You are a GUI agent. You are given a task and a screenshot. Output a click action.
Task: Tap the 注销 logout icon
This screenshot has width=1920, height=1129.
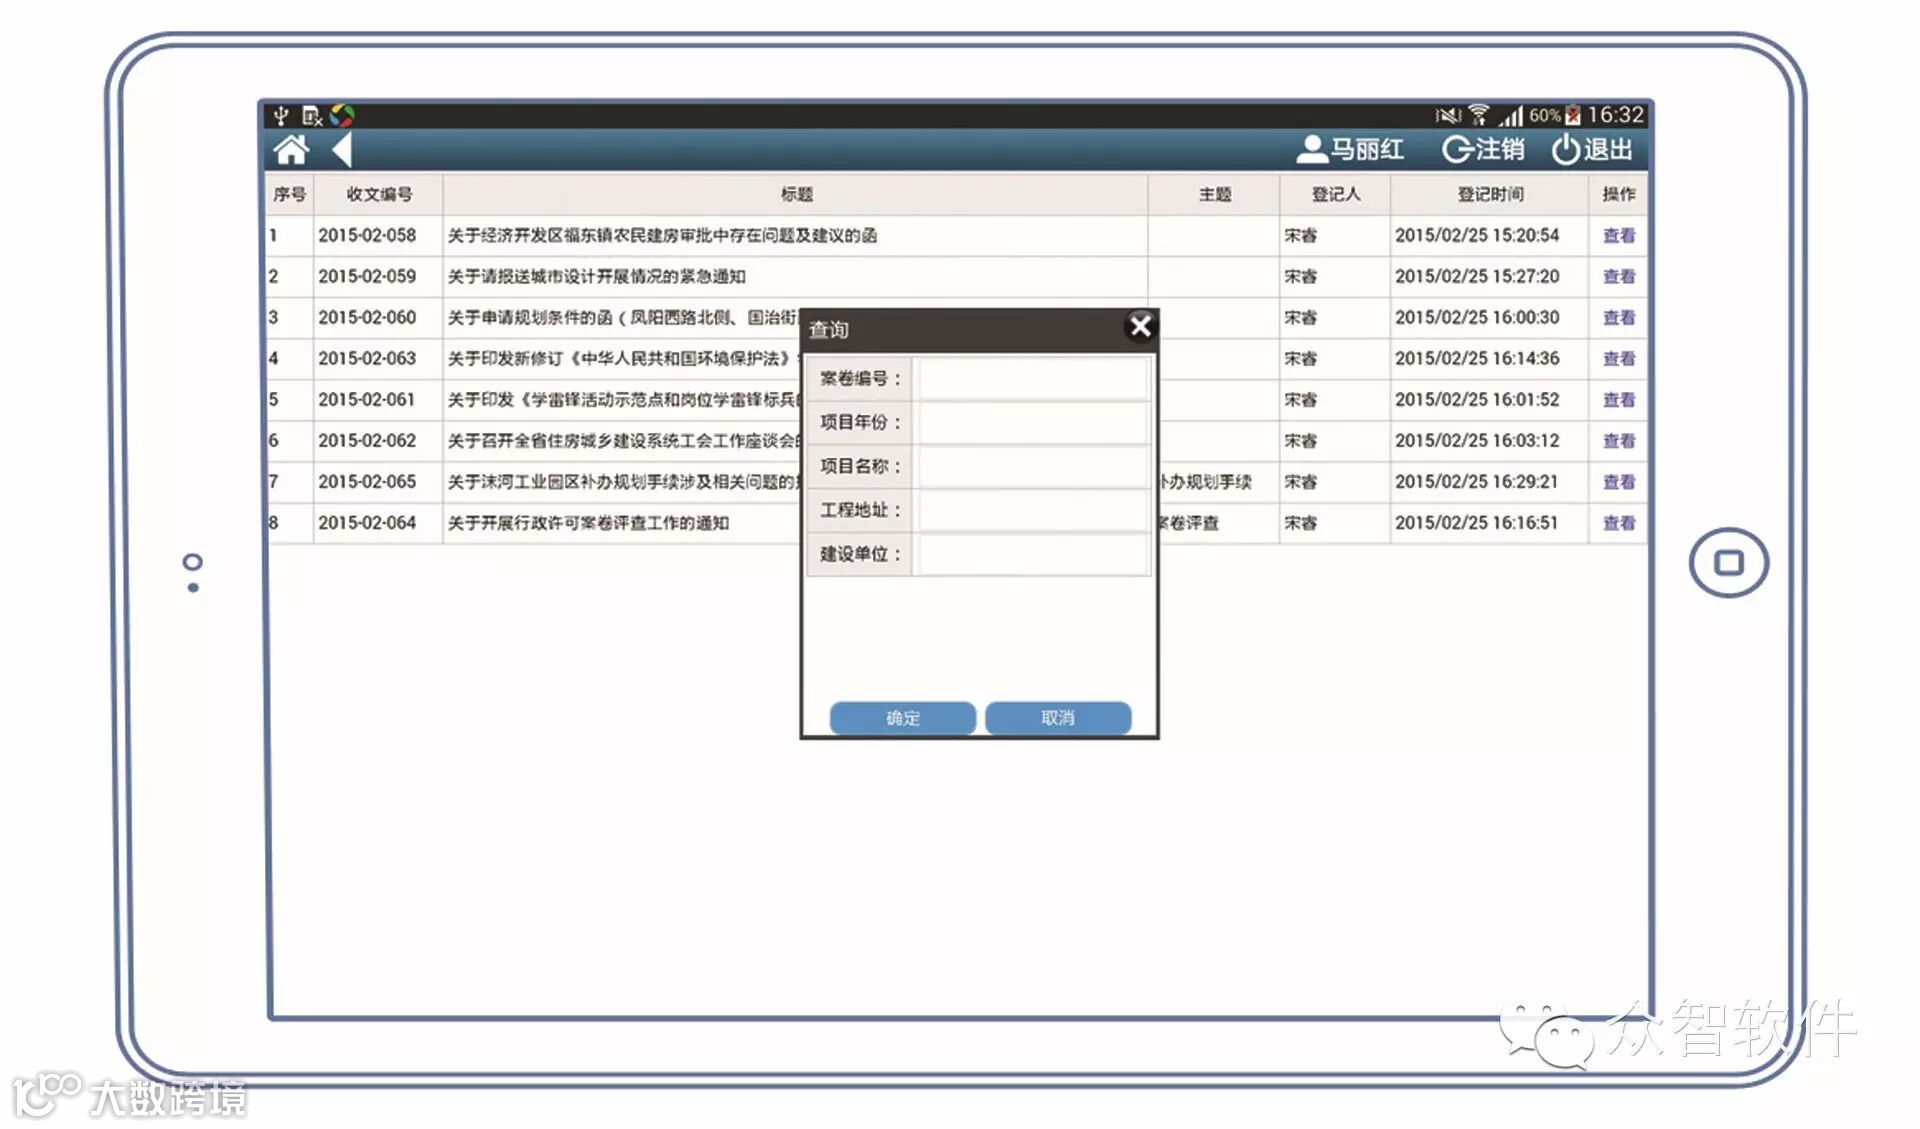point(1456,150)
